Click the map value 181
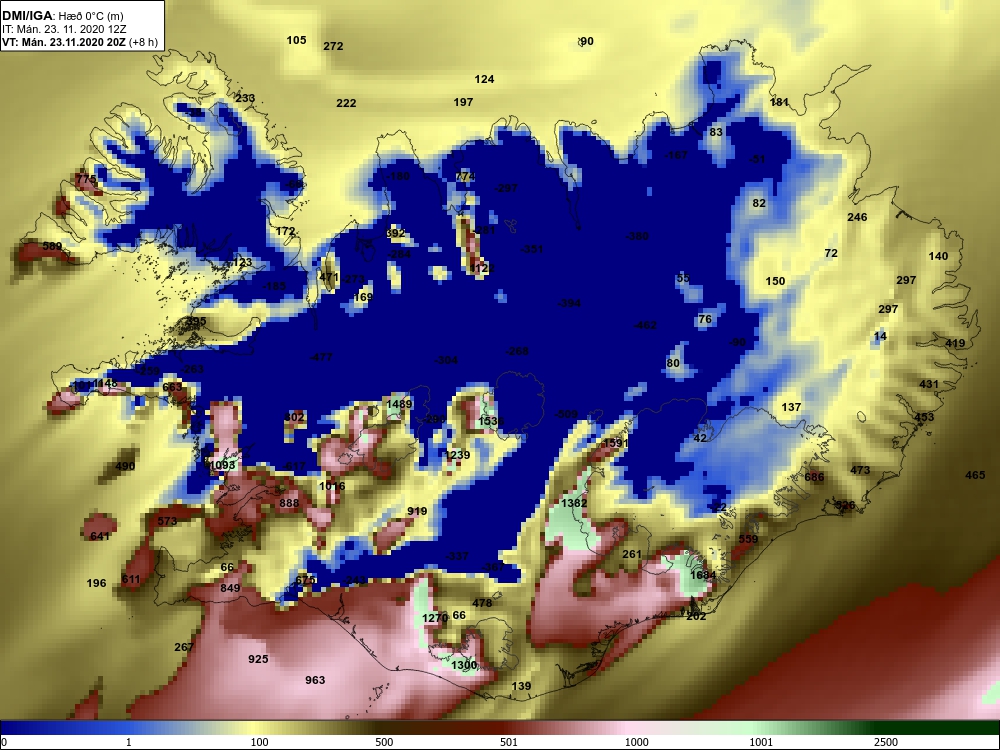This screenshot has width=1000, height=750. pos(779,102)
